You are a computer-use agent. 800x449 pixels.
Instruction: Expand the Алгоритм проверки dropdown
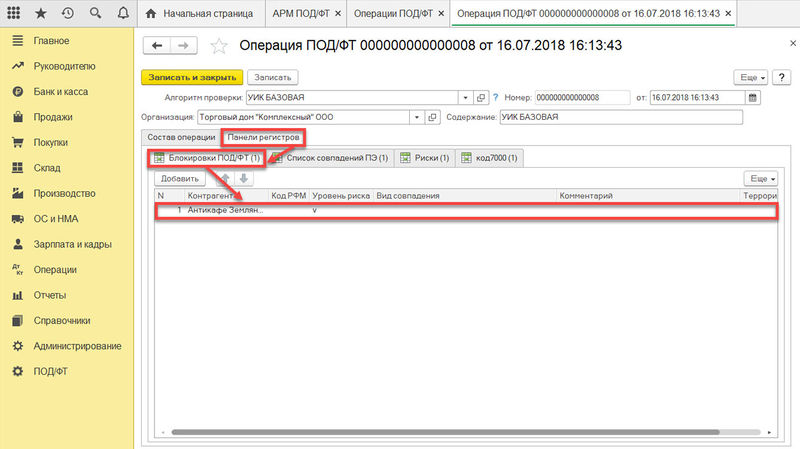464,97
